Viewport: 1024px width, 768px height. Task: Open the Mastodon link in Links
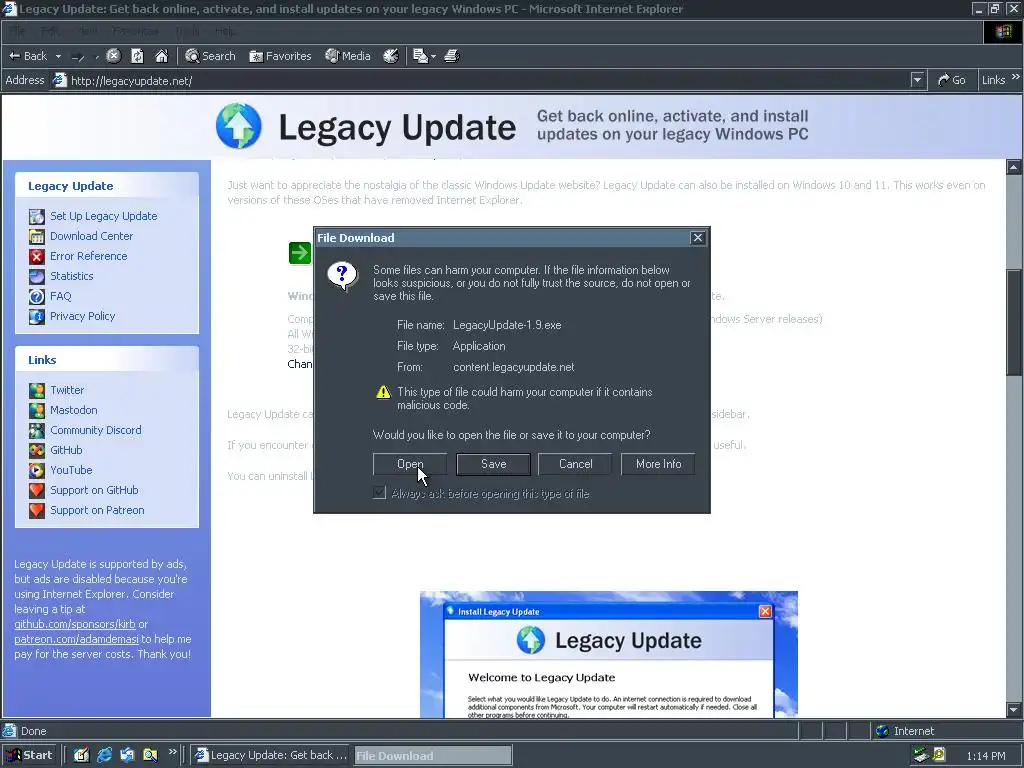74,410
